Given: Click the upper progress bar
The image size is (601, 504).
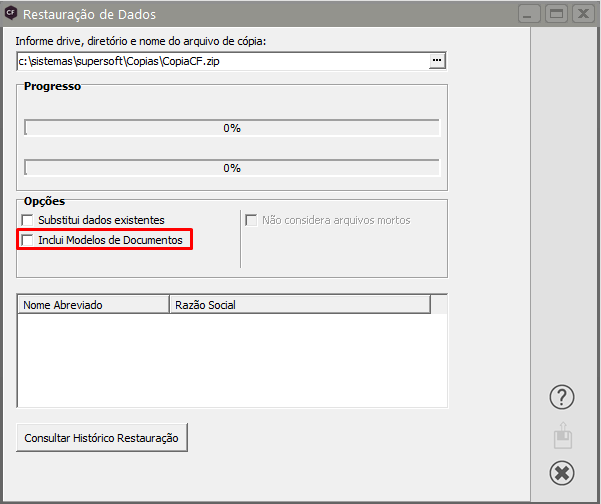Looking at the screenshot, I should point(231,128).
